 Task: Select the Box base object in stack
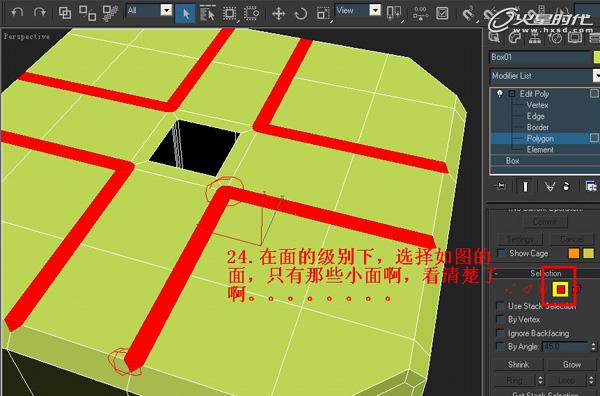pyautogui.click(x=512, y=161)
